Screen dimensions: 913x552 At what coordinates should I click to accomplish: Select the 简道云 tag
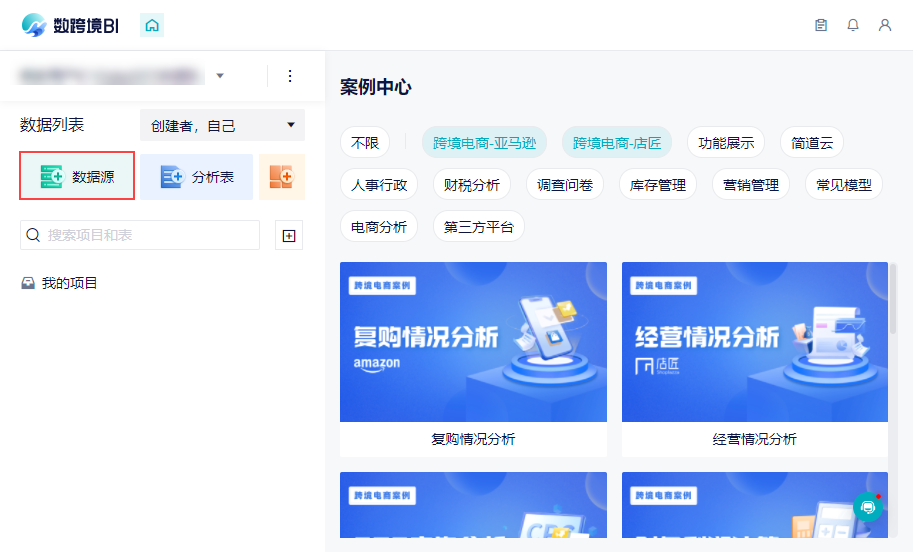pos(812,143)
